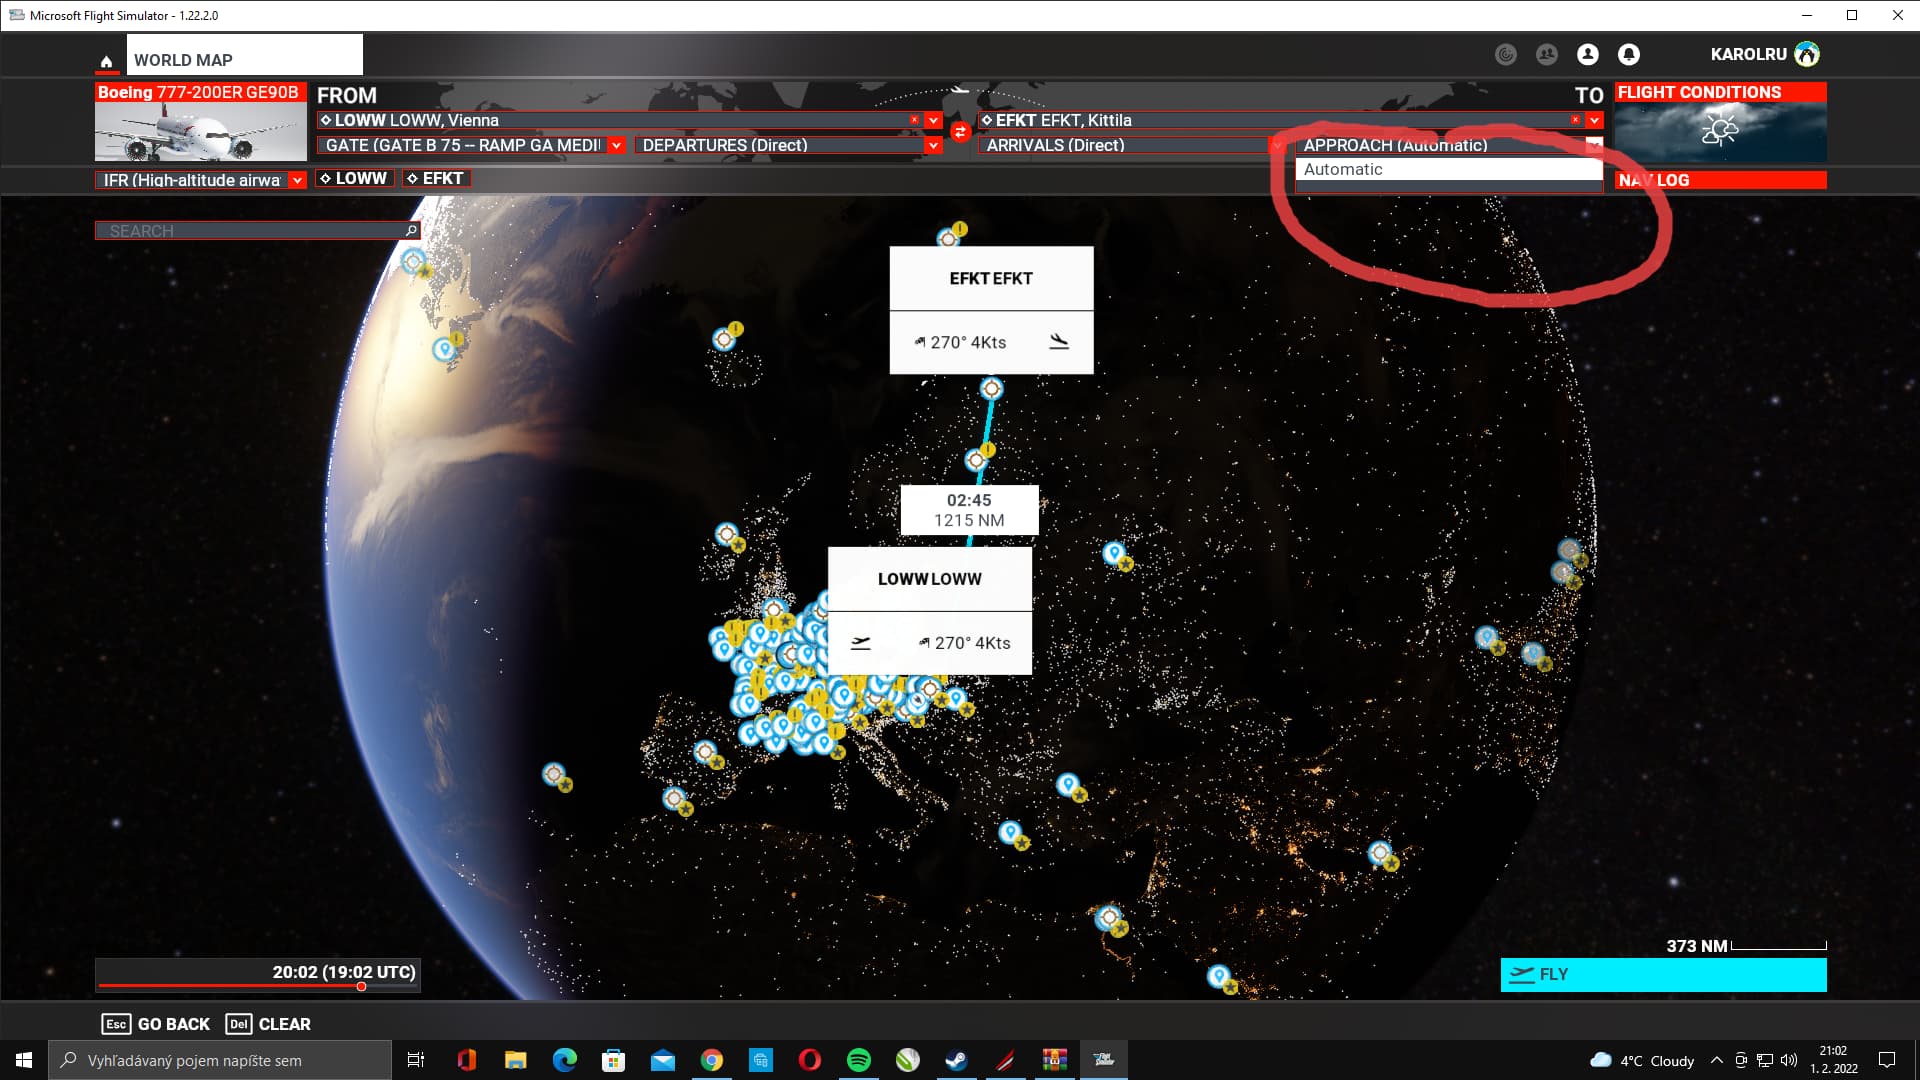
Task: Open Steam from taskbar
Action: pyautogui.click(x=956, y=1060)
